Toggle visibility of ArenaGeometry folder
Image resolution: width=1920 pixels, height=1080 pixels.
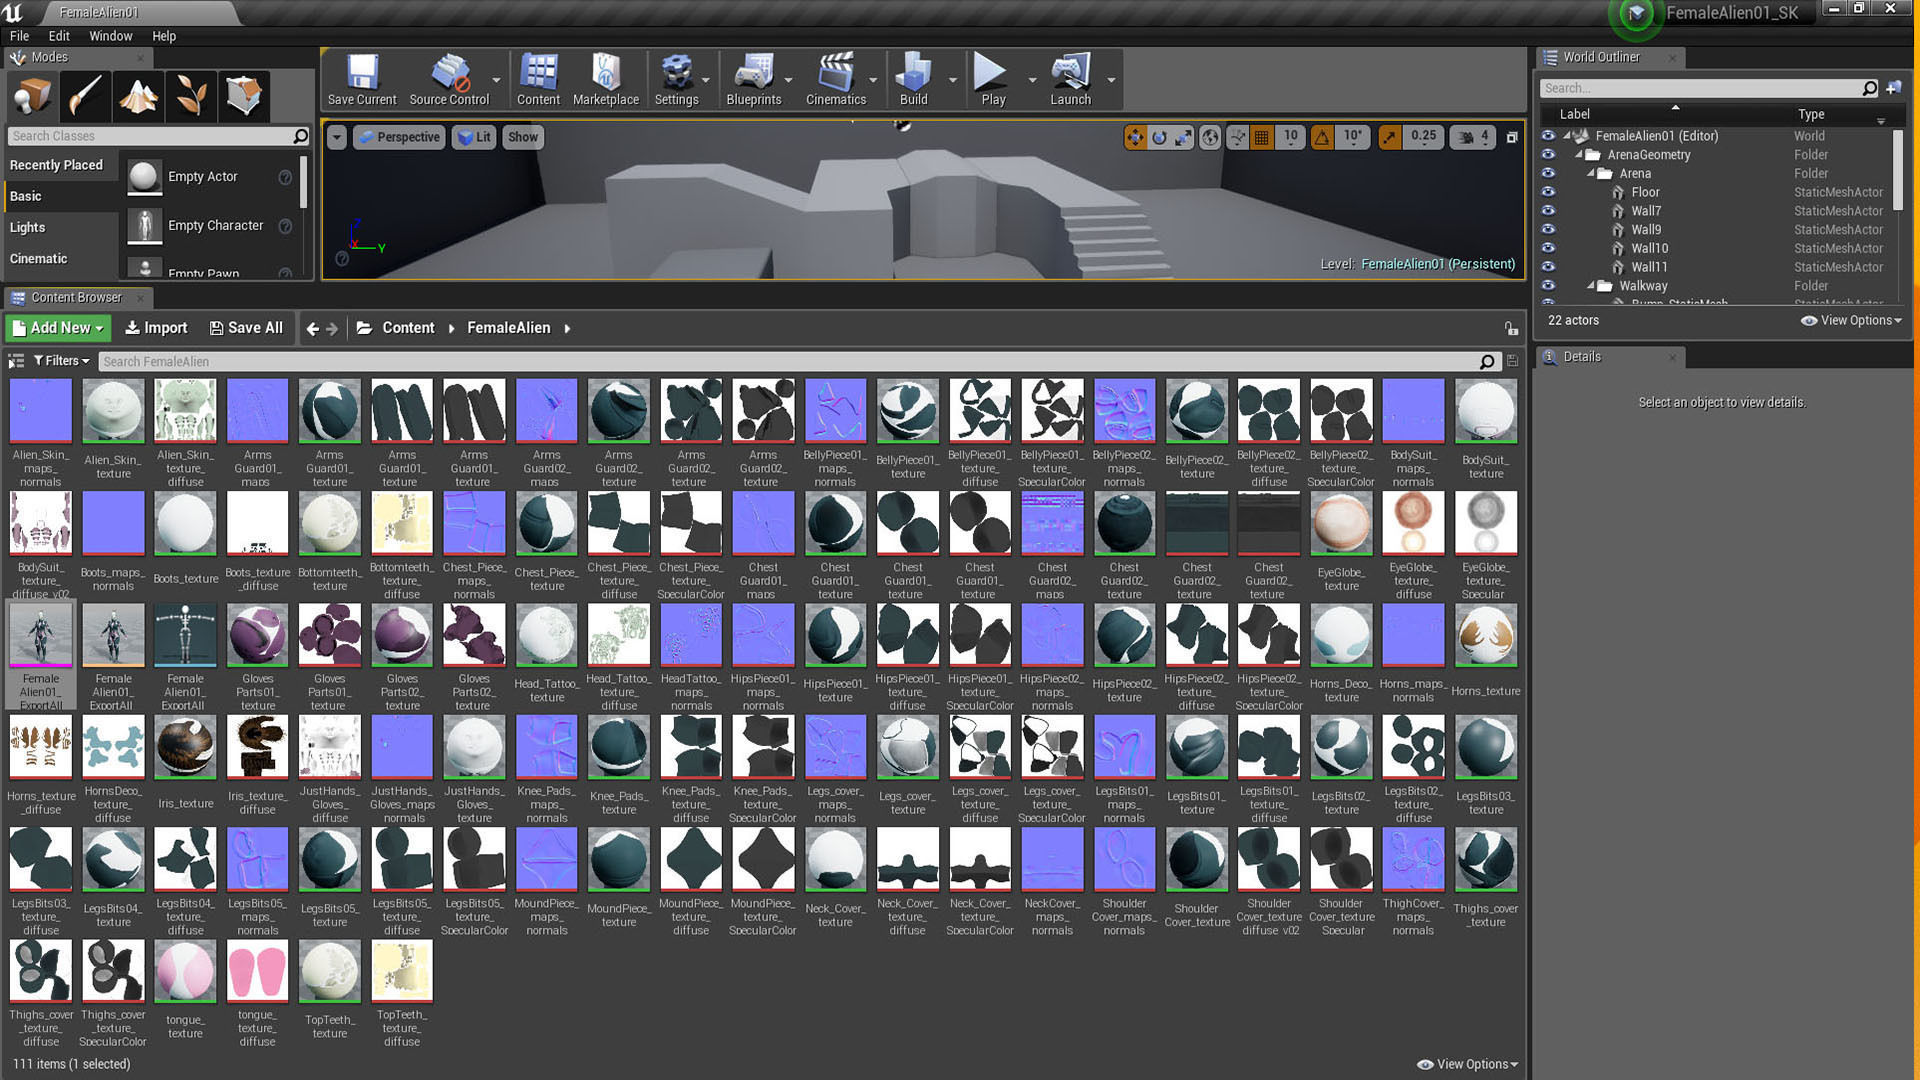(1548, 154)
